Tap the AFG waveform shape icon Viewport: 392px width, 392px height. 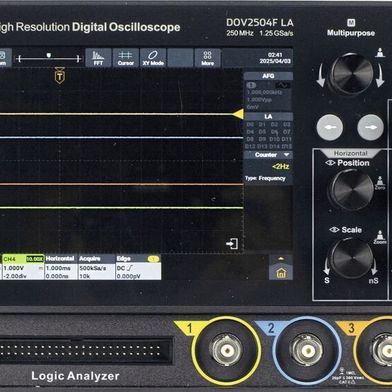pos(282,85)
